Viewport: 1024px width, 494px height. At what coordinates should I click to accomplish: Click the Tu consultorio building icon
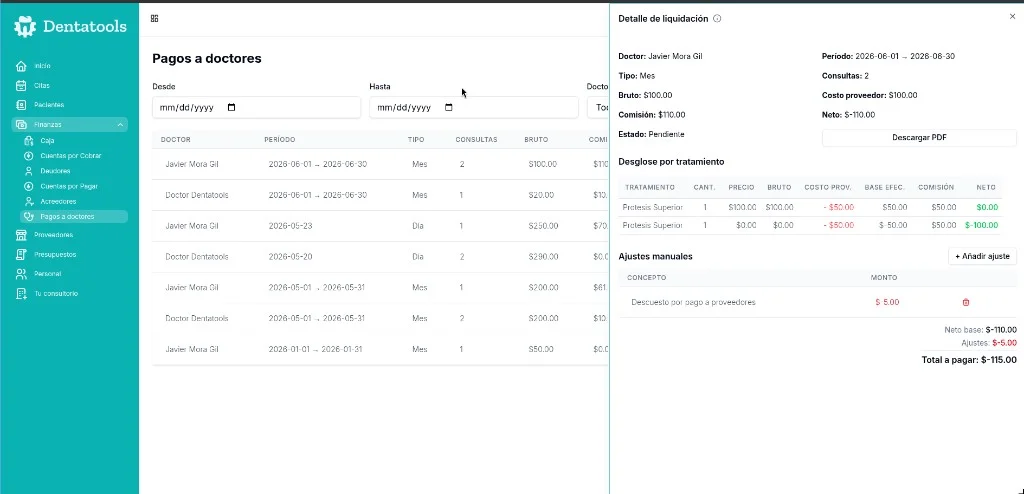(x=21, y=293)
